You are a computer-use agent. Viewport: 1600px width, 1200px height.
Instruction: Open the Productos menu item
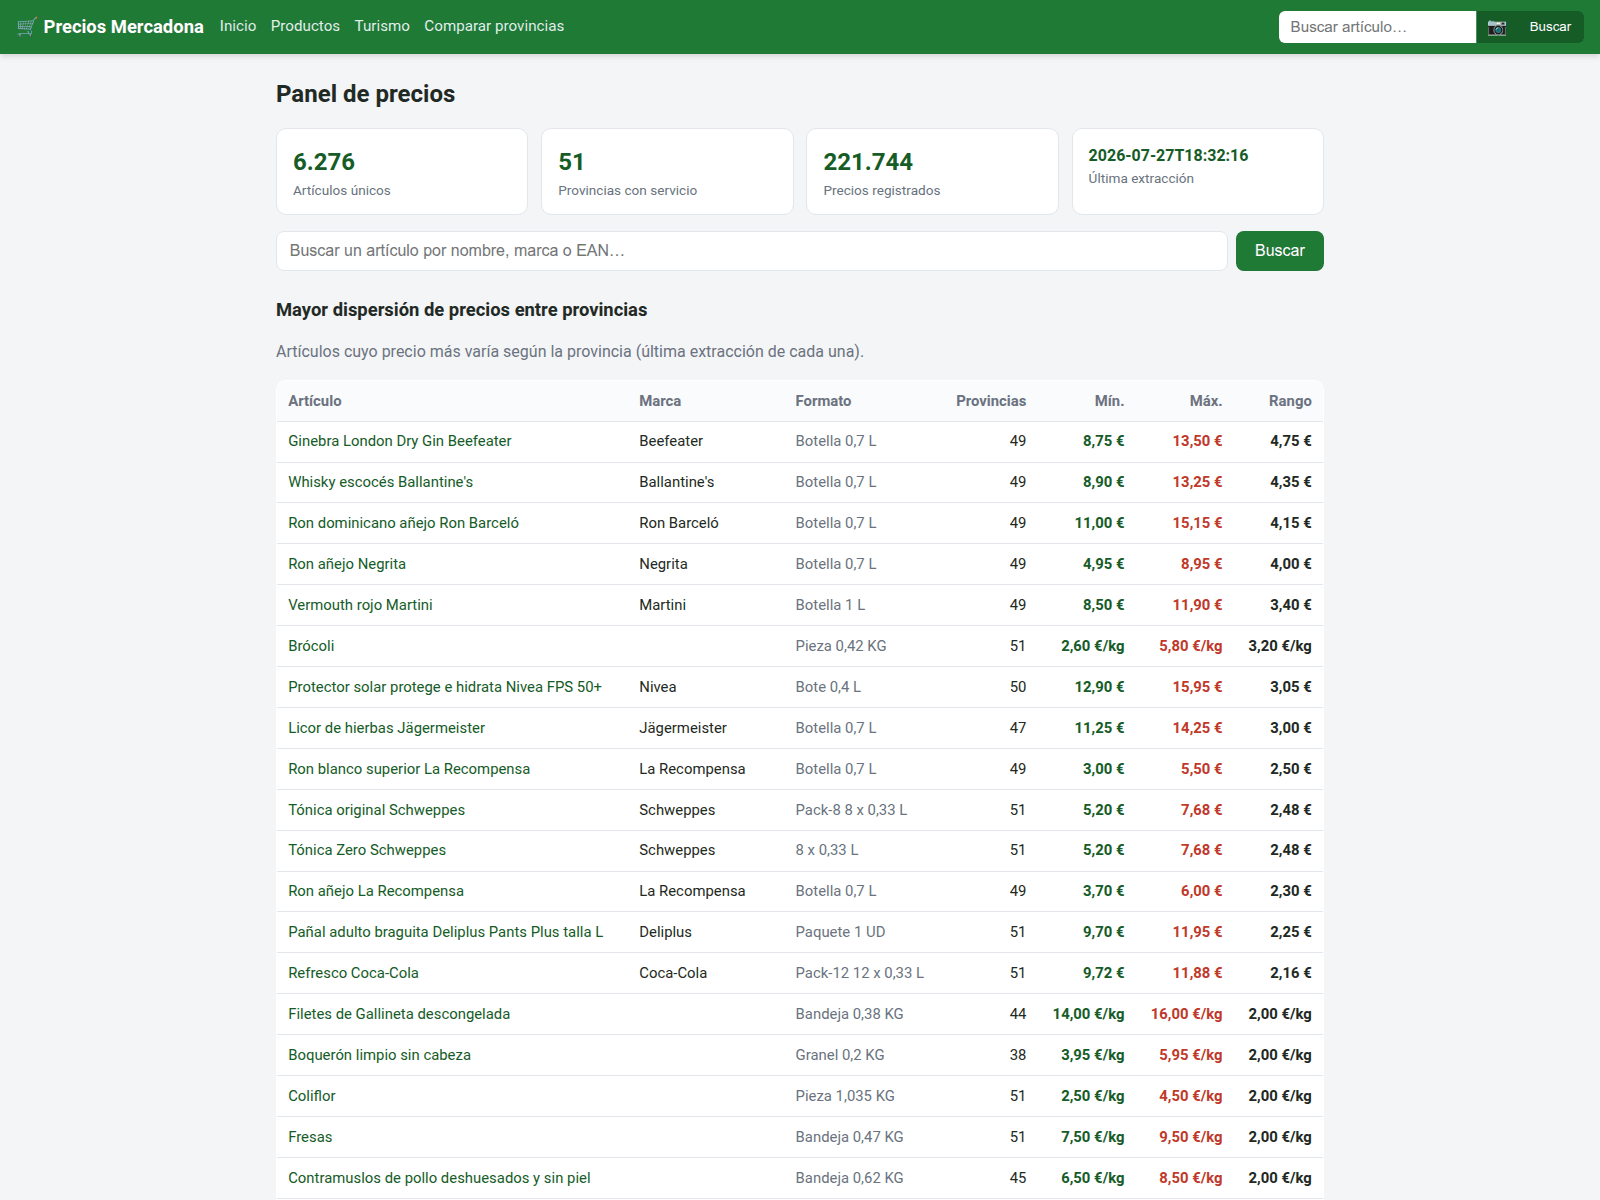click(x=305, y=26)
